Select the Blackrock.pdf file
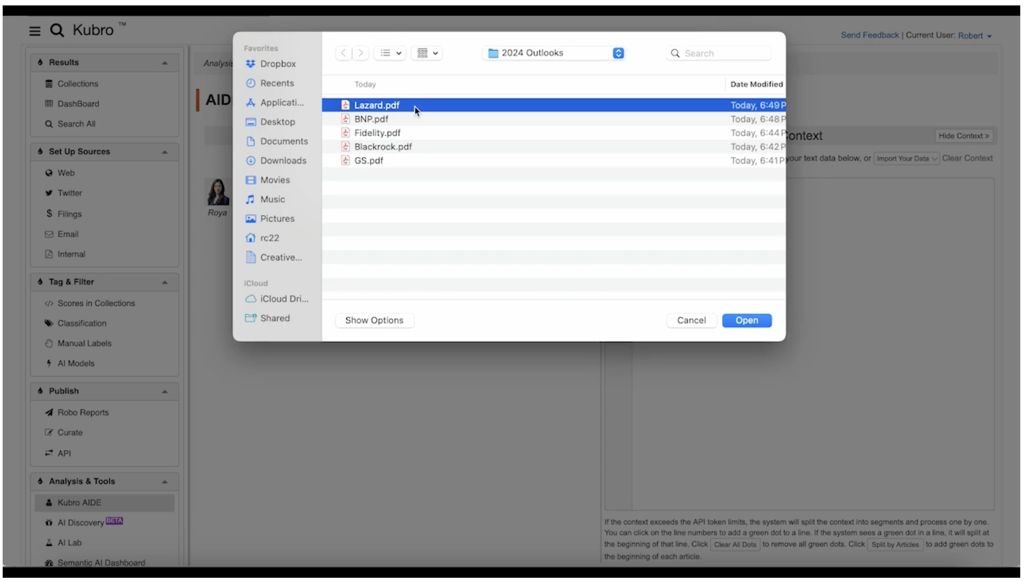The width and height of the screenshot is (1024, 581). coord(553,147)
